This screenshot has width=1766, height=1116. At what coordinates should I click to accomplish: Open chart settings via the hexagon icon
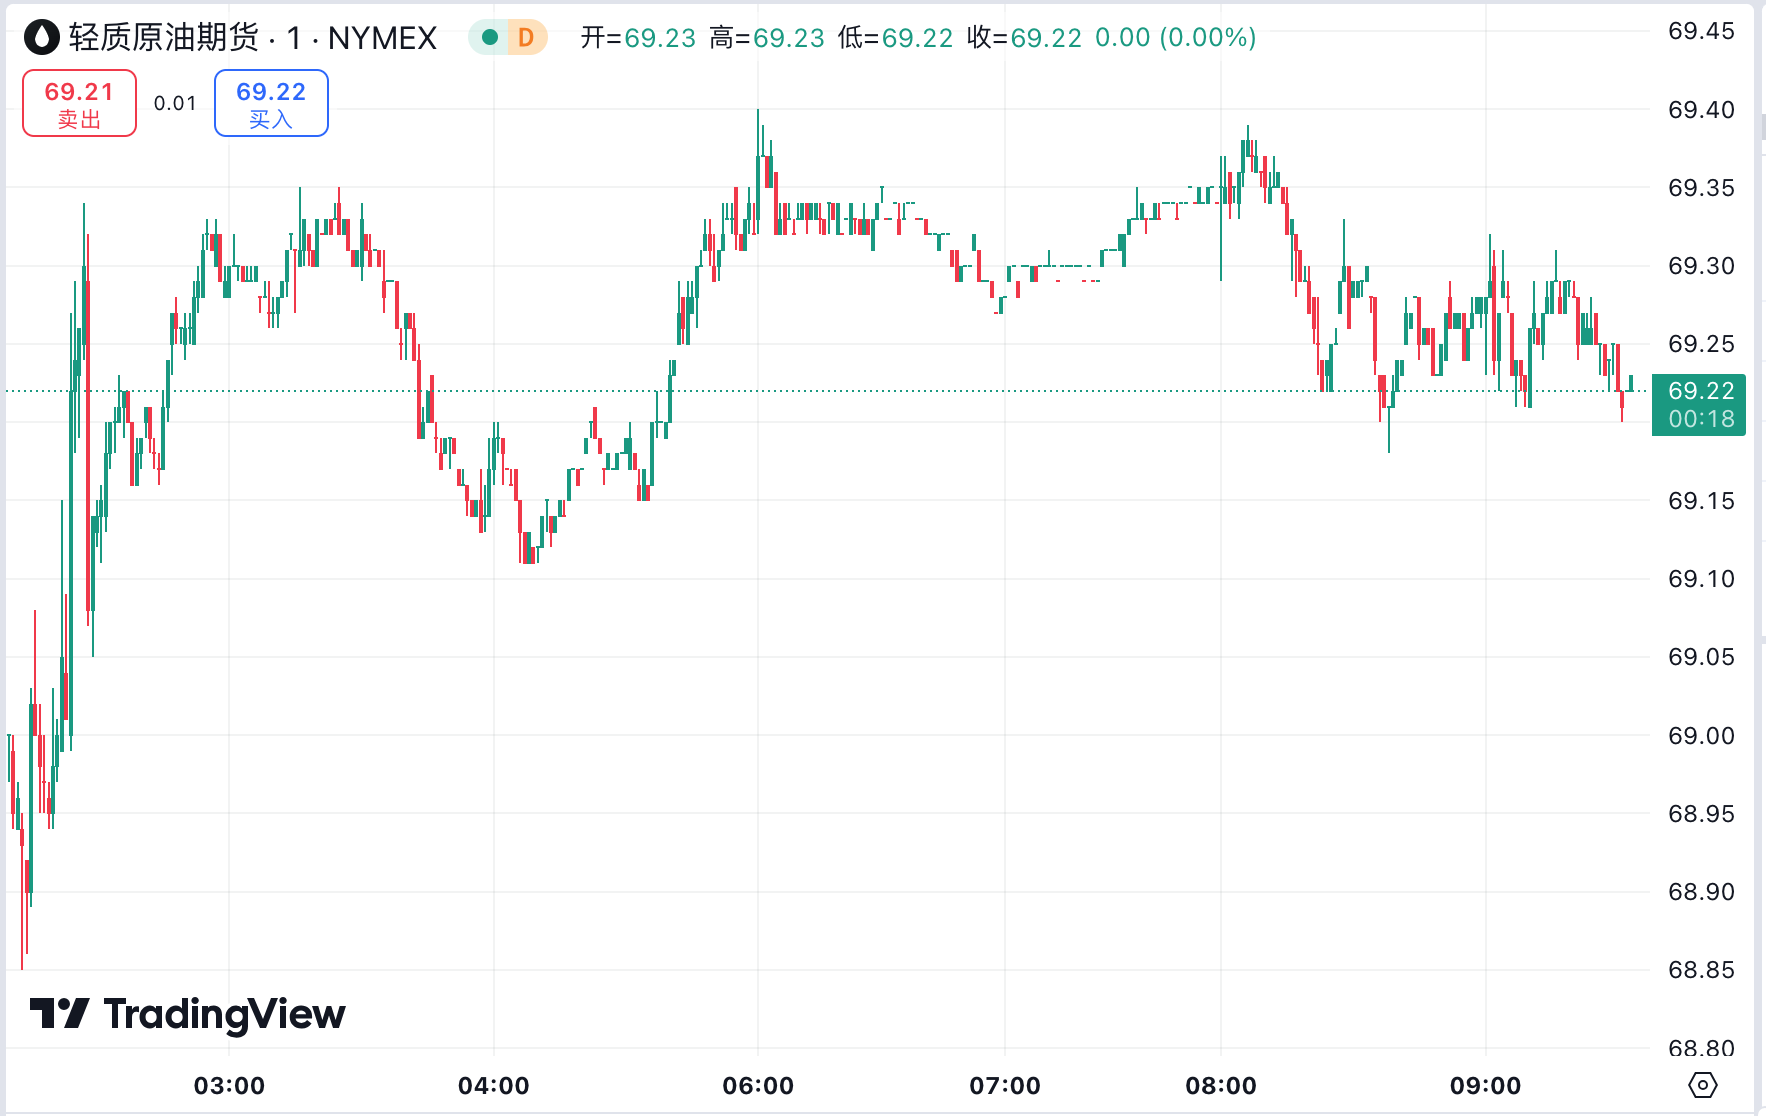pyautogui.click(x=1702, y=1083)
